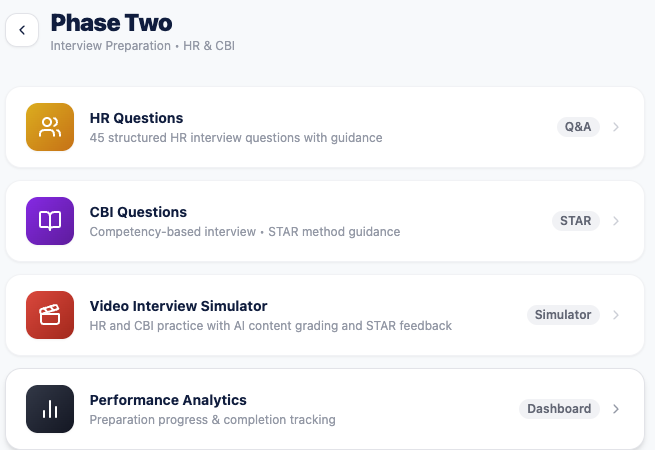Screen dimensions: 655x450
Task: Expand the CBI Questions chevron arrow
Action: 616,221
